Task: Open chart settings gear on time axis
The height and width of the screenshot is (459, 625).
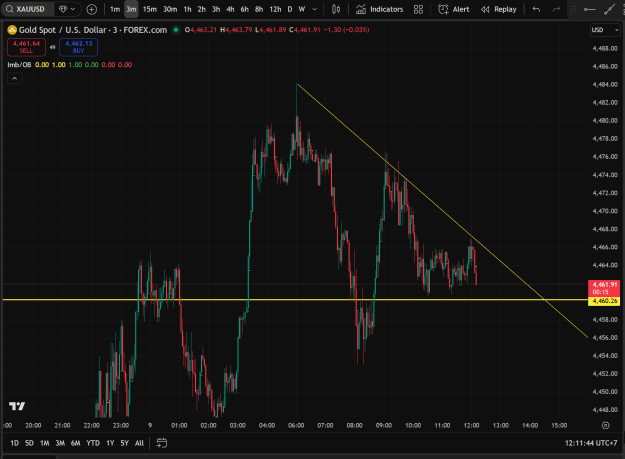Action: pyautogui.click(x=605, y=426)
